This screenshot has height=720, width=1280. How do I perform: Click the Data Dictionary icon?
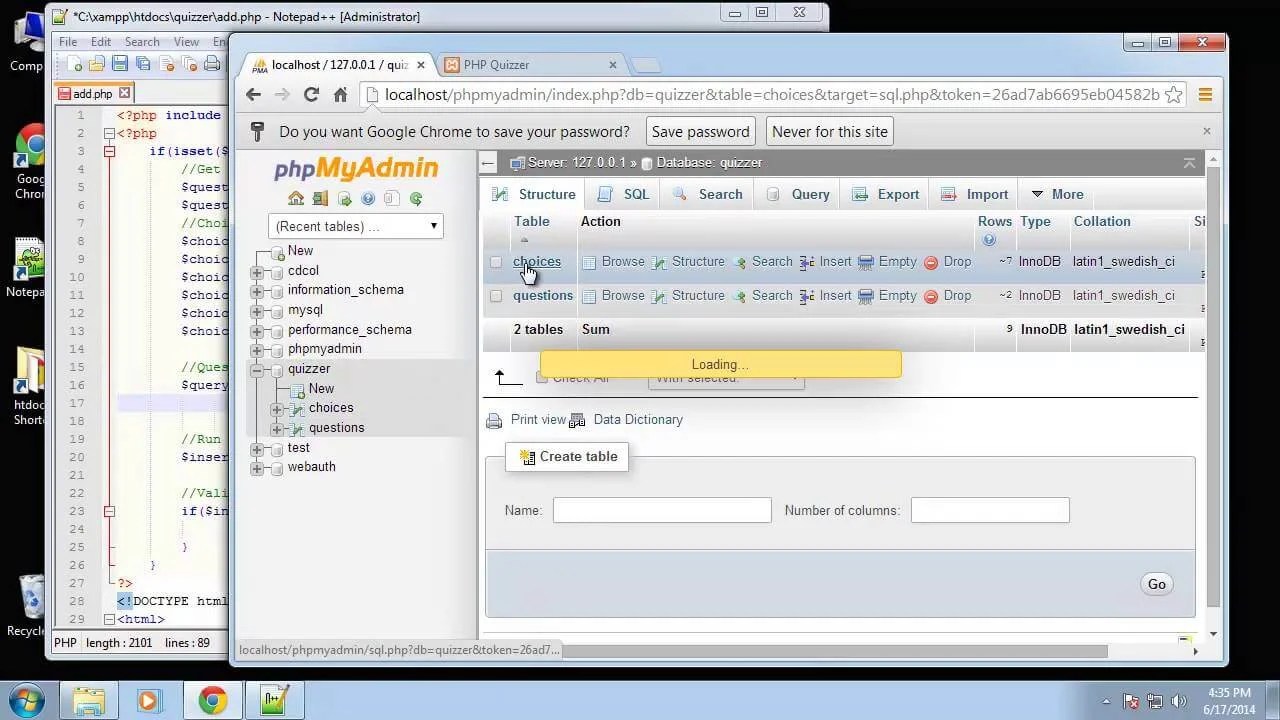577,421
